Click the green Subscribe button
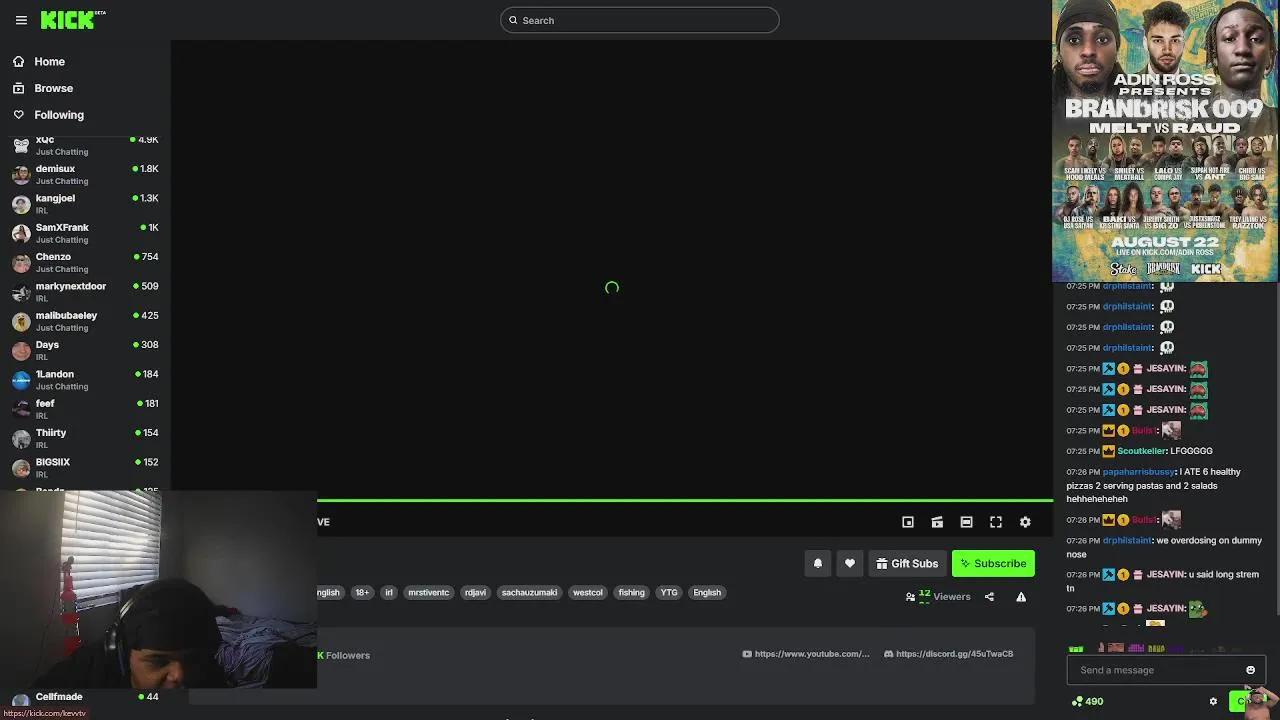Screen dimensions: 1280x720 [x=993, y=563]
